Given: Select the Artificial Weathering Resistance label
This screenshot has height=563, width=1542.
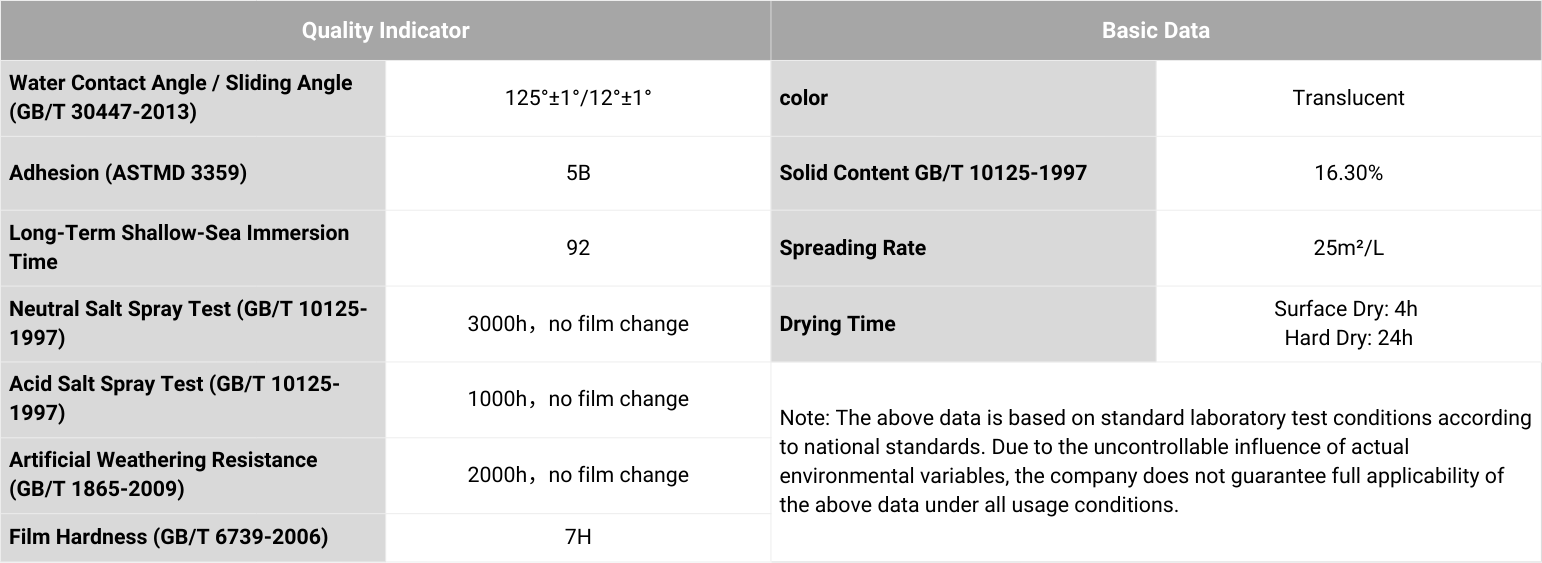Looking at the screenshot, I should (x=163, y=474).
